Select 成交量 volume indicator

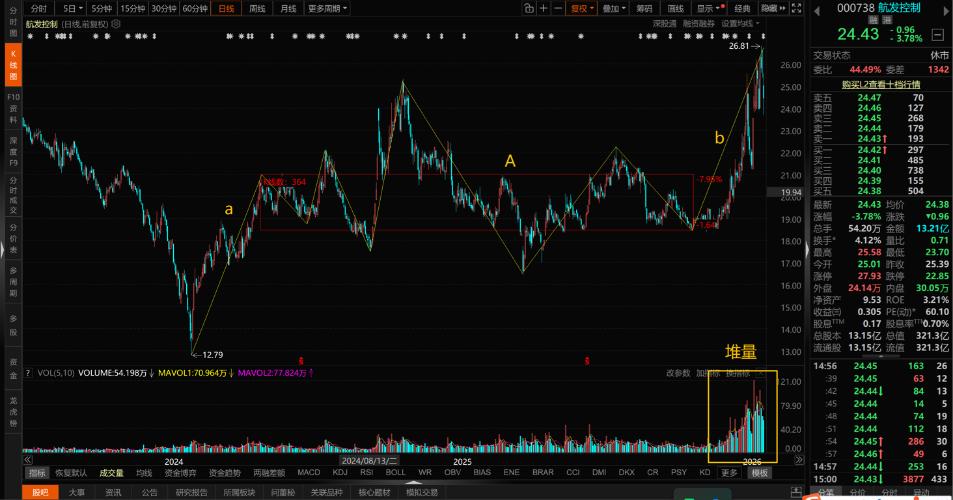pyautogui.click(x=111, y=473)
